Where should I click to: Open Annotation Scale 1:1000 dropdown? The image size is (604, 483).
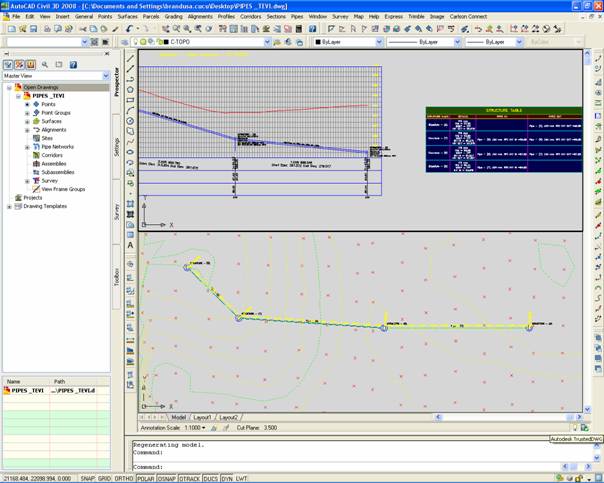tap(195, 428)
